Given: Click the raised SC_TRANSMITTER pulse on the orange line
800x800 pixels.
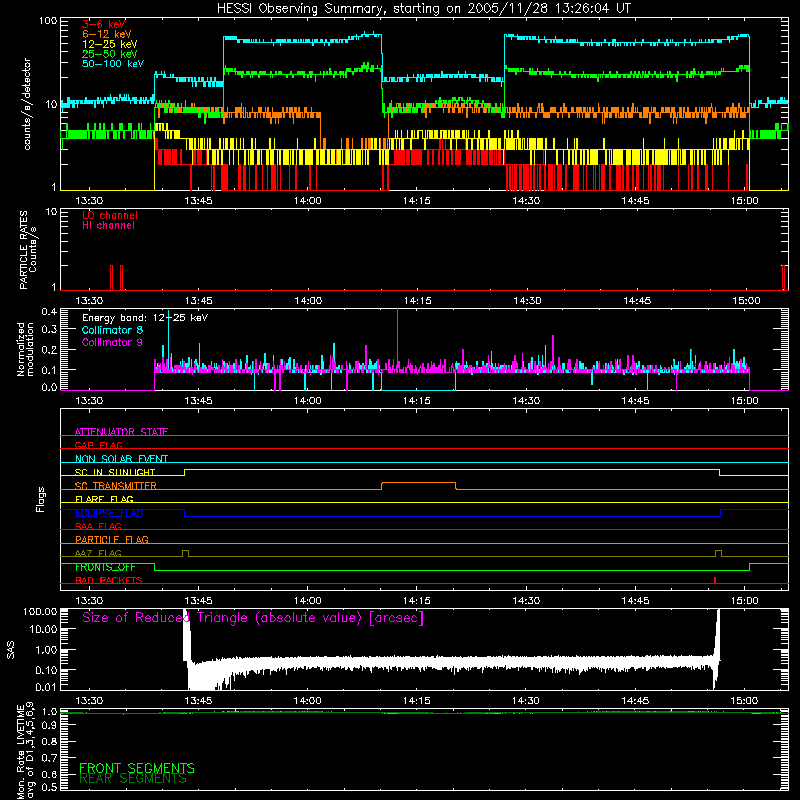Looking at the screenshot, I should tap(418, 483).
